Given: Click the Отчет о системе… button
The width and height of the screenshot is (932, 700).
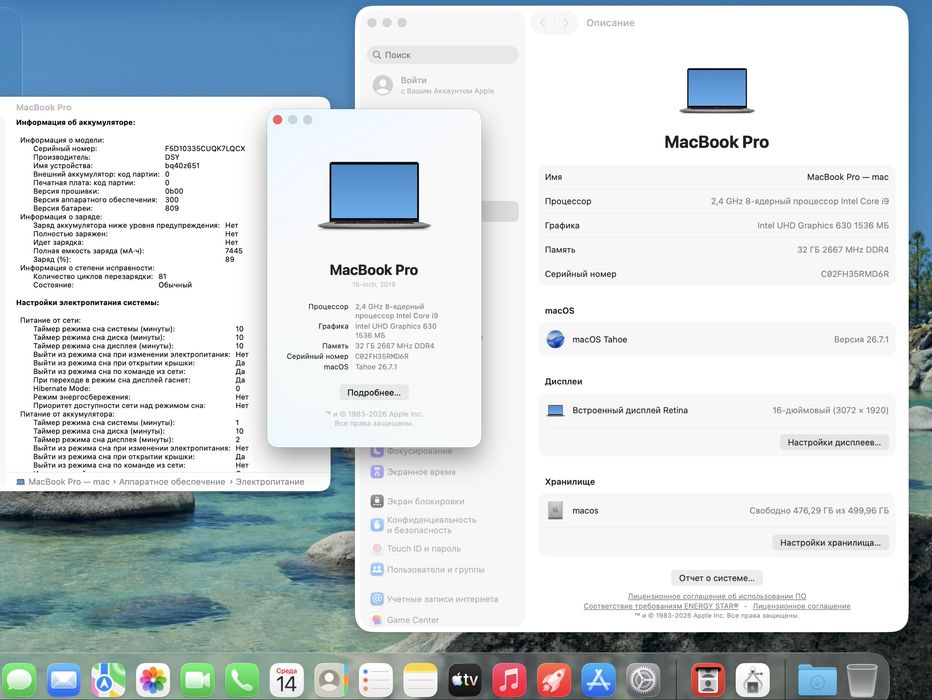Looking at the screenshot, I should click(717, 578).
